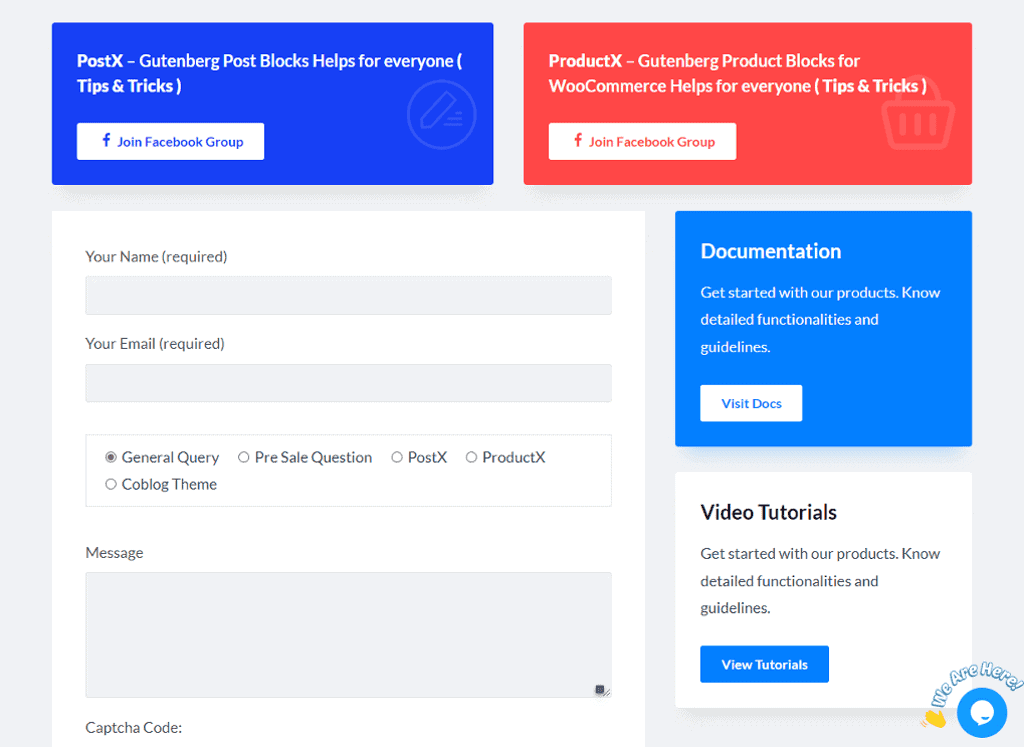Click the basket icon in ProductX banner
This screenshot has width=1024, height=747.
pos(917,117)
